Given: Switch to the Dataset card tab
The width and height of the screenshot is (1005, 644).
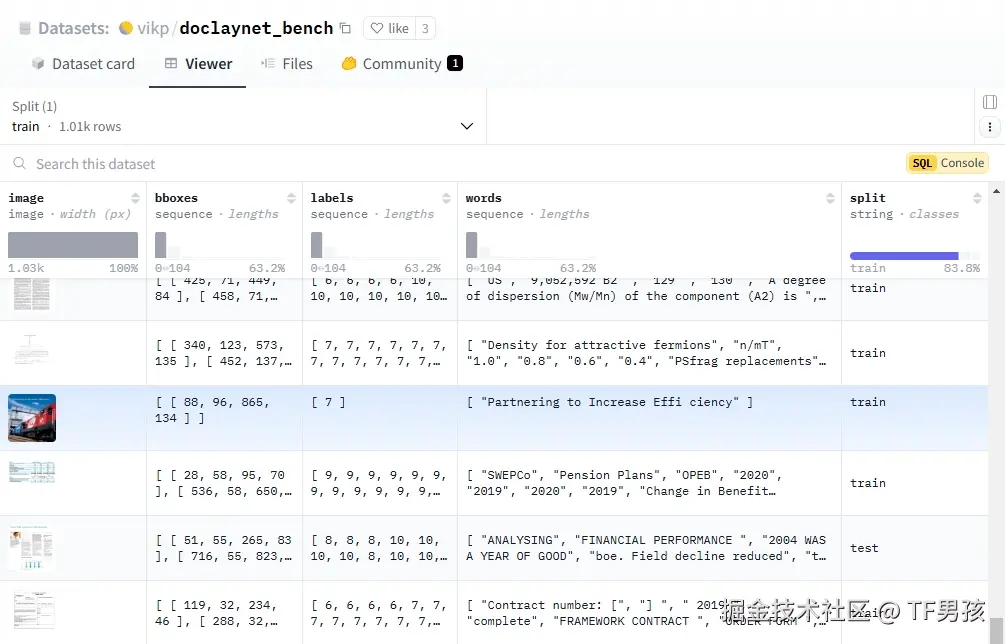Looking at the screenshot, I should pyautogui.click(x=84, y=63).
